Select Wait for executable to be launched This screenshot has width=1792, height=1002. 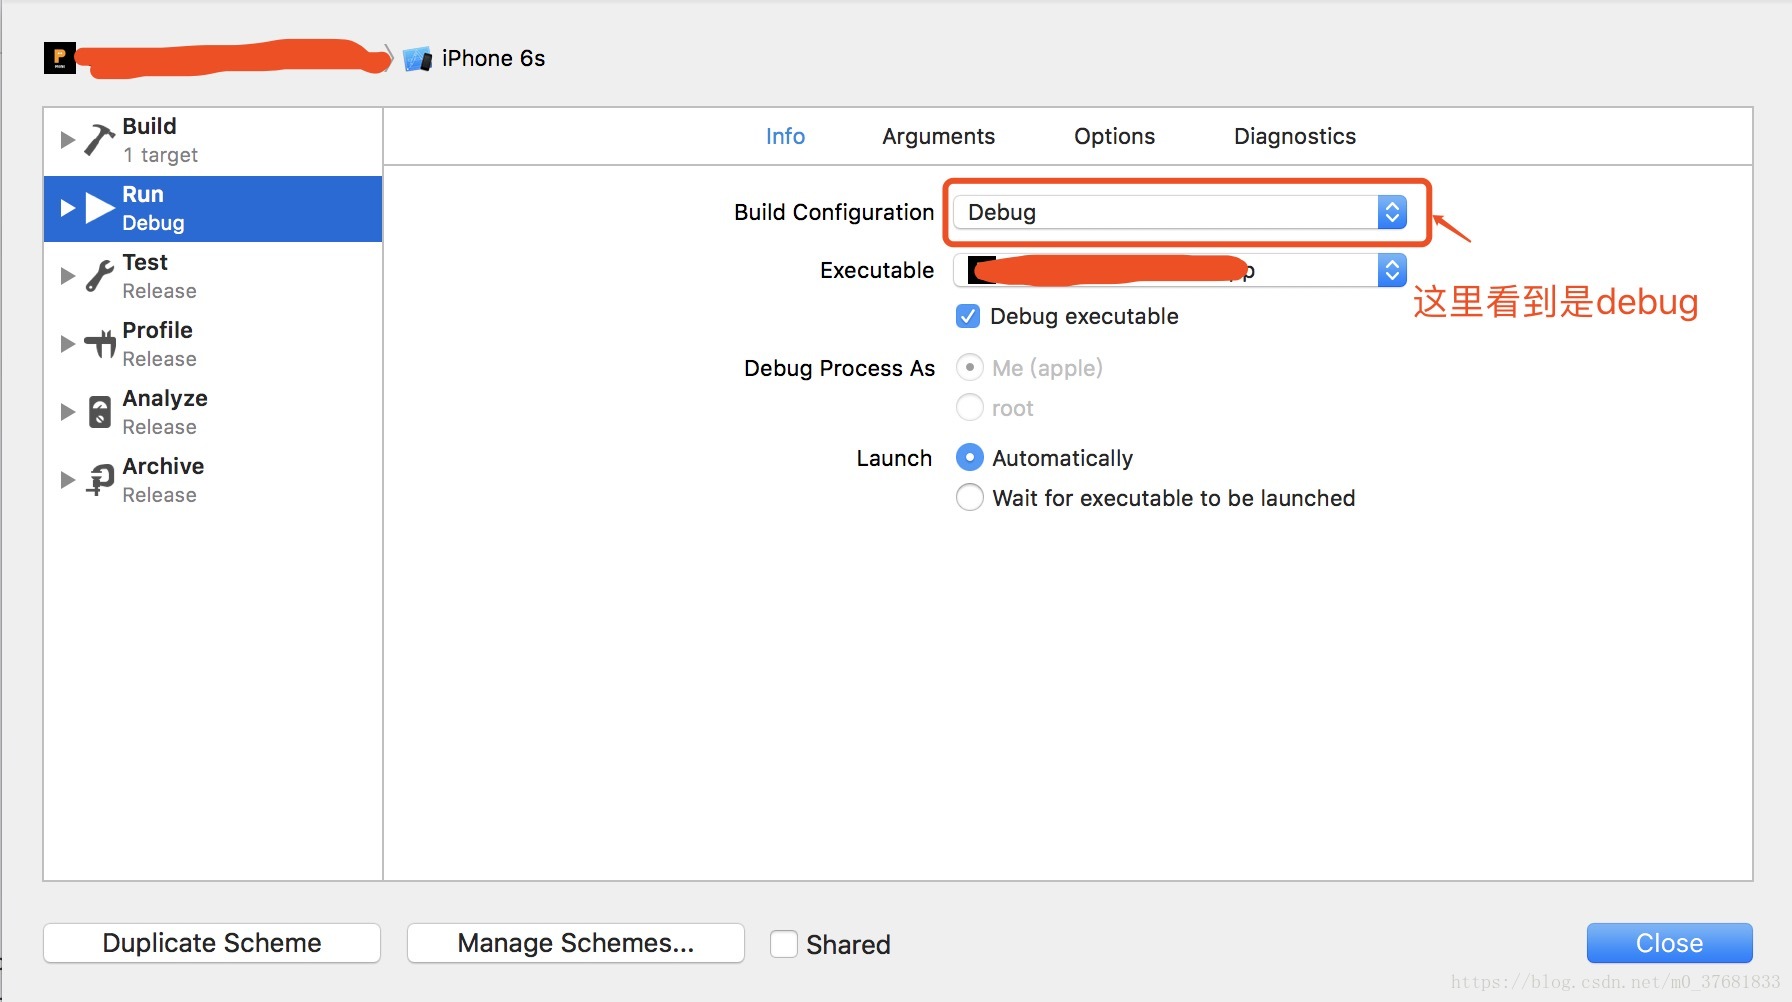click(x=970, y=497)
